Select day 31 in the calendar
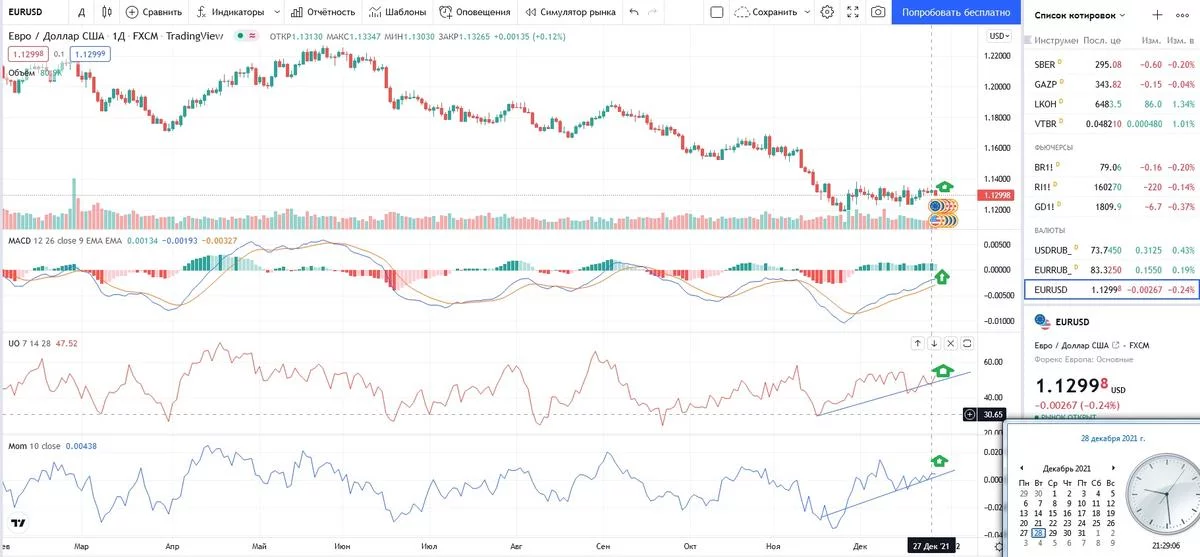The height and width of the screenshot is (557, 1200). 1081,533
